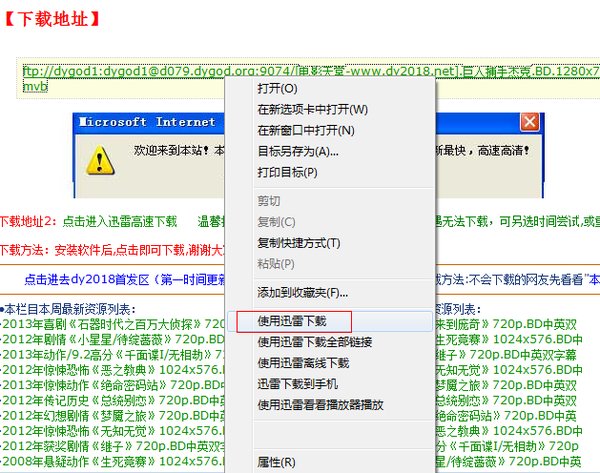600x473 pixels.
Task: Open 2012年惊悚恐怖《恶之教典》 left-column link
Action: point(114,370)
